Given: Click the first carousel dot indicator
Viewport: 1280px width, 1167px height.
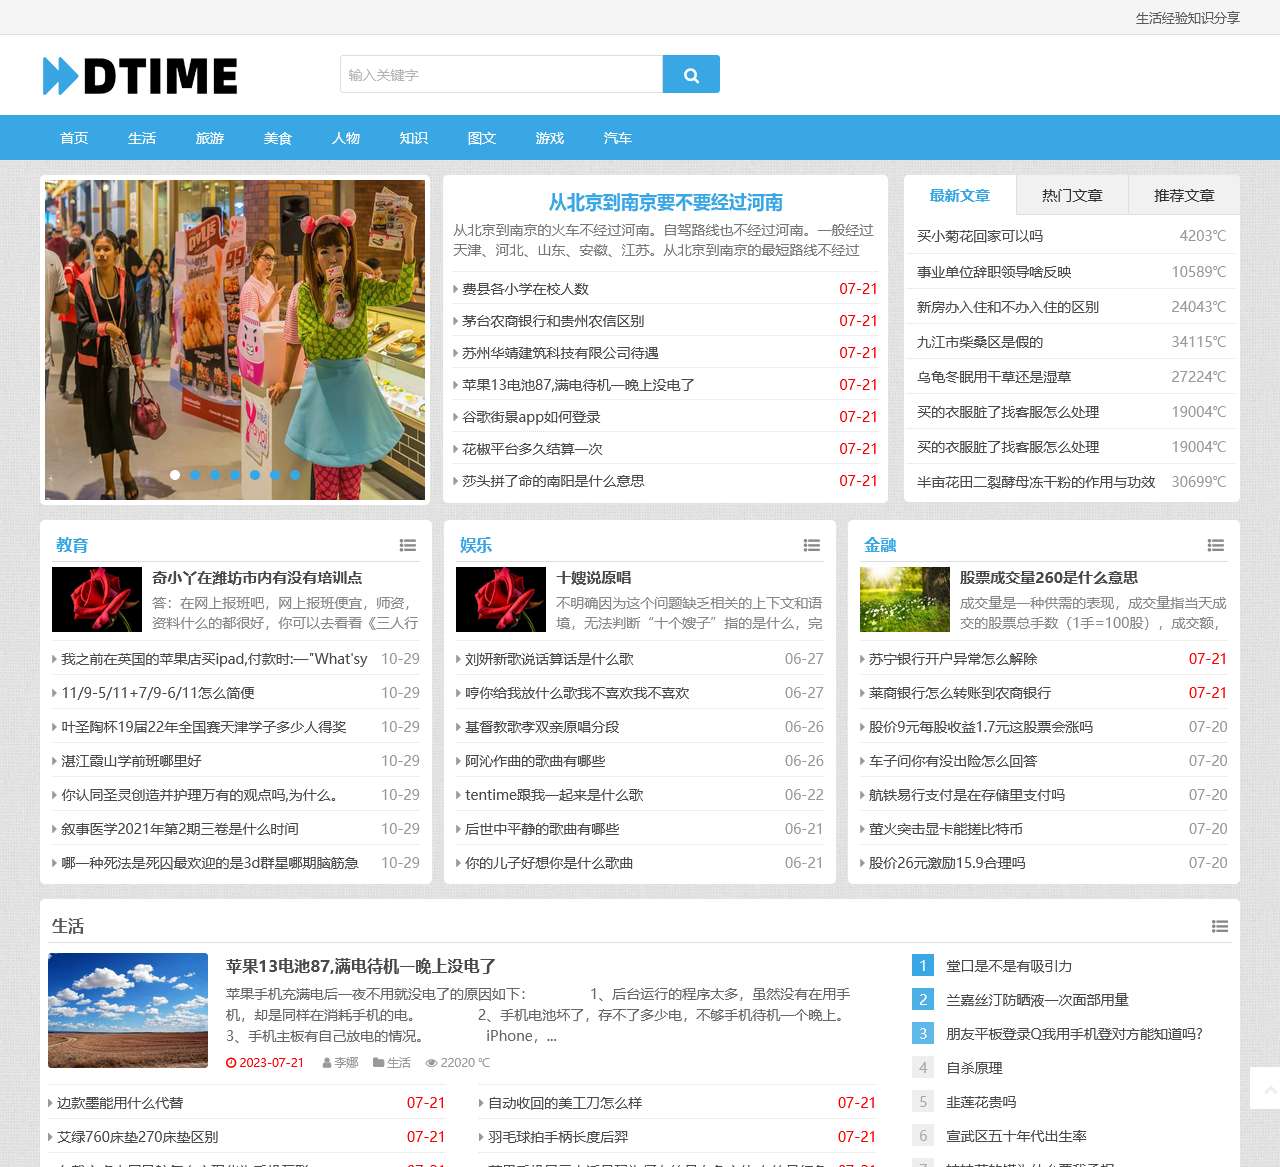Looking at the screenshot, I should 175,475.
